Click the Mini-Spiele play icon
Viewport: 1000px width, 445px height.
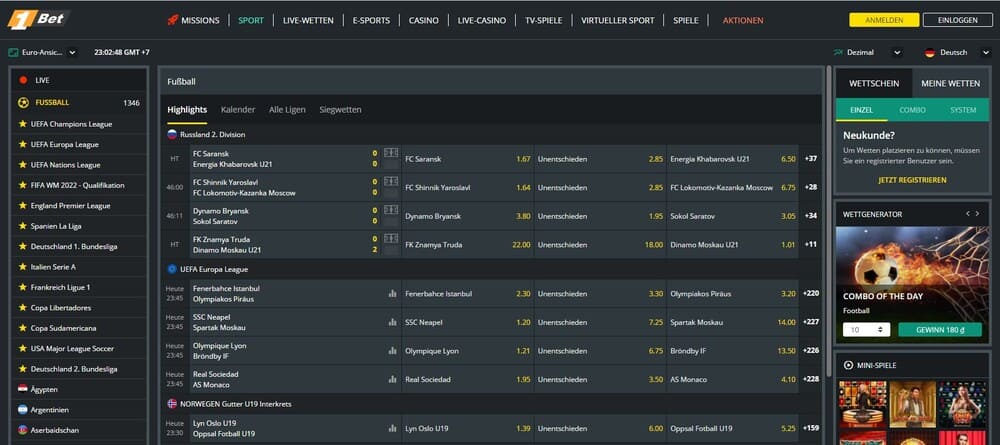848,365
